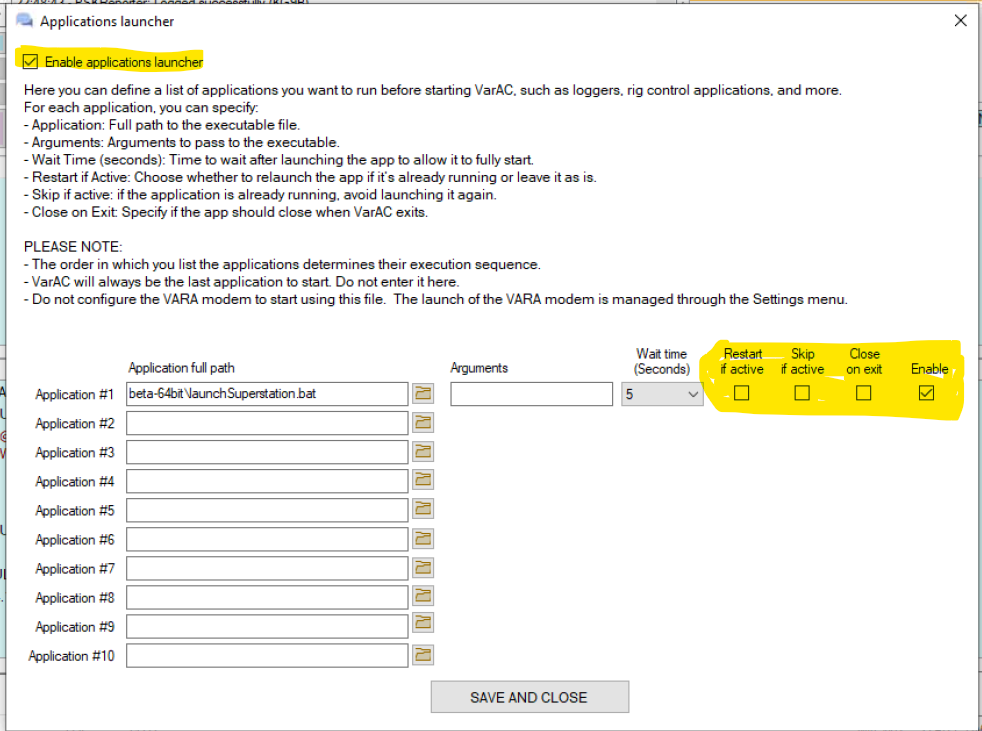Tick Skip if active for Application #1
Image resolution: width=982 pixels, height=731 pixels.
(x=802, y=394)
